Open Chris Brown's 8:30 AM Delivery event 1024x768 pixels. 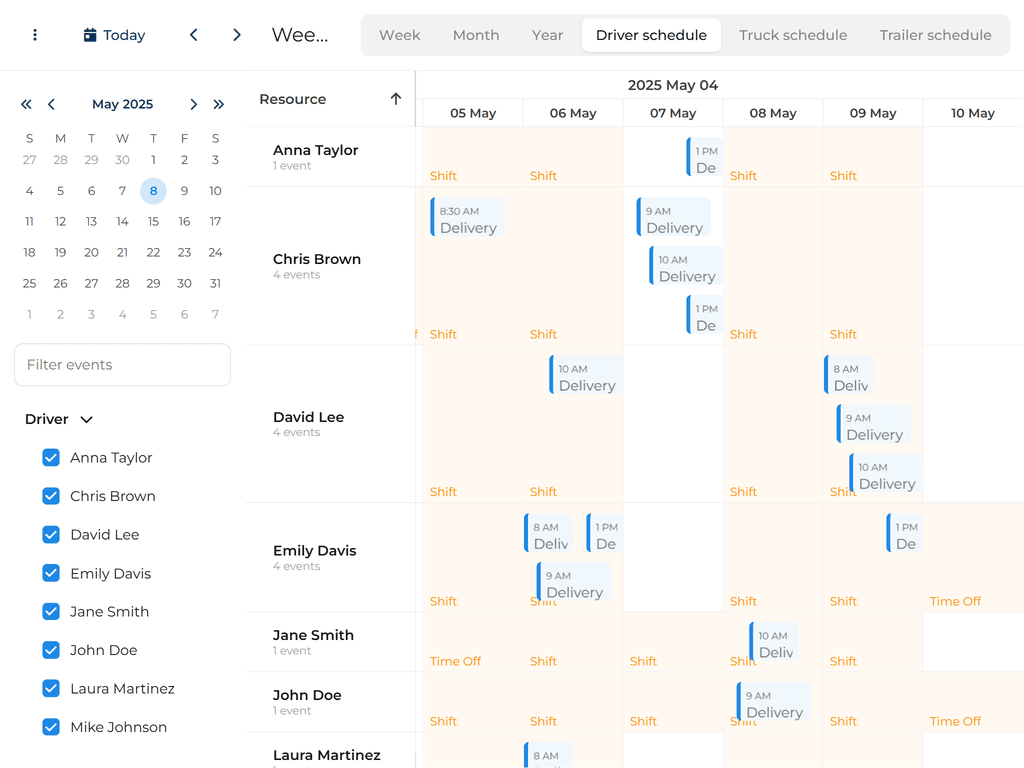click(x=466, y=217)
